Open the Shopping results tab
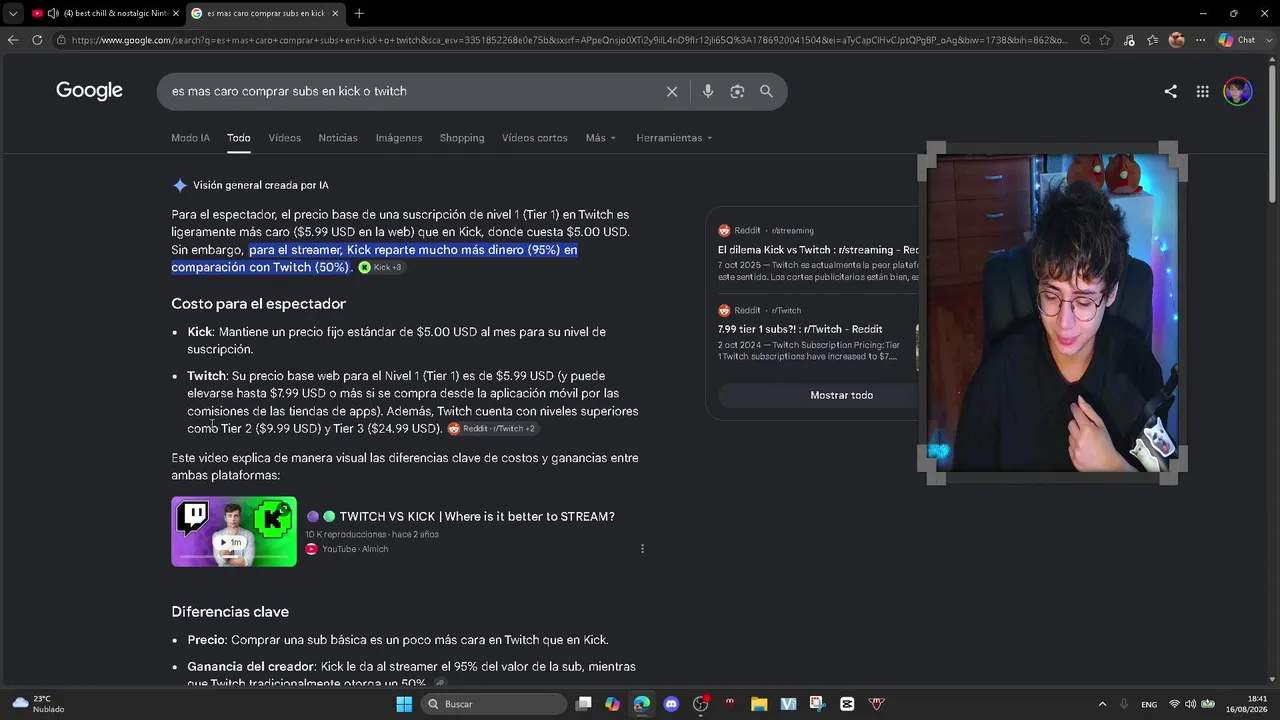The image size is (1280, 720). 462,138
